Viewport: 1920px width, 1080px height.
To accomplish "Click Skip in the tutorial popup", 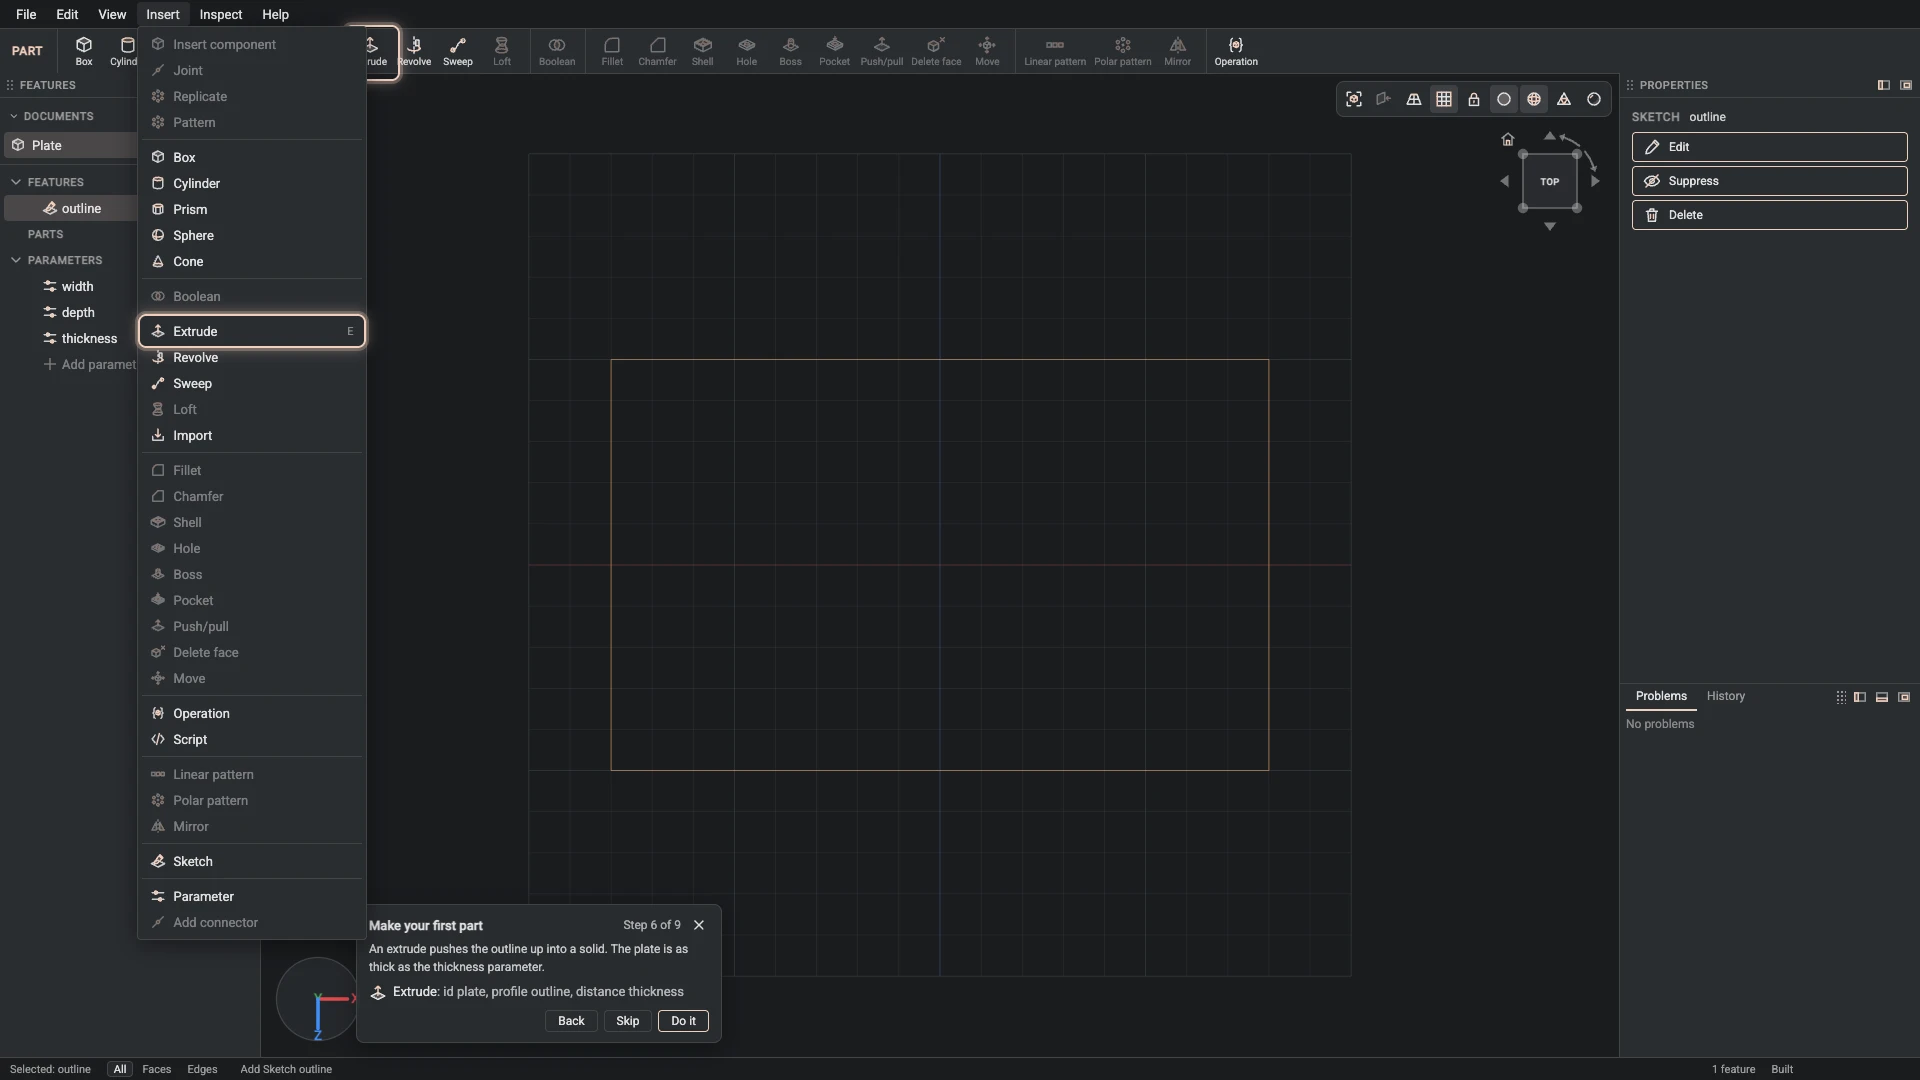I will tap(627, 1021).
